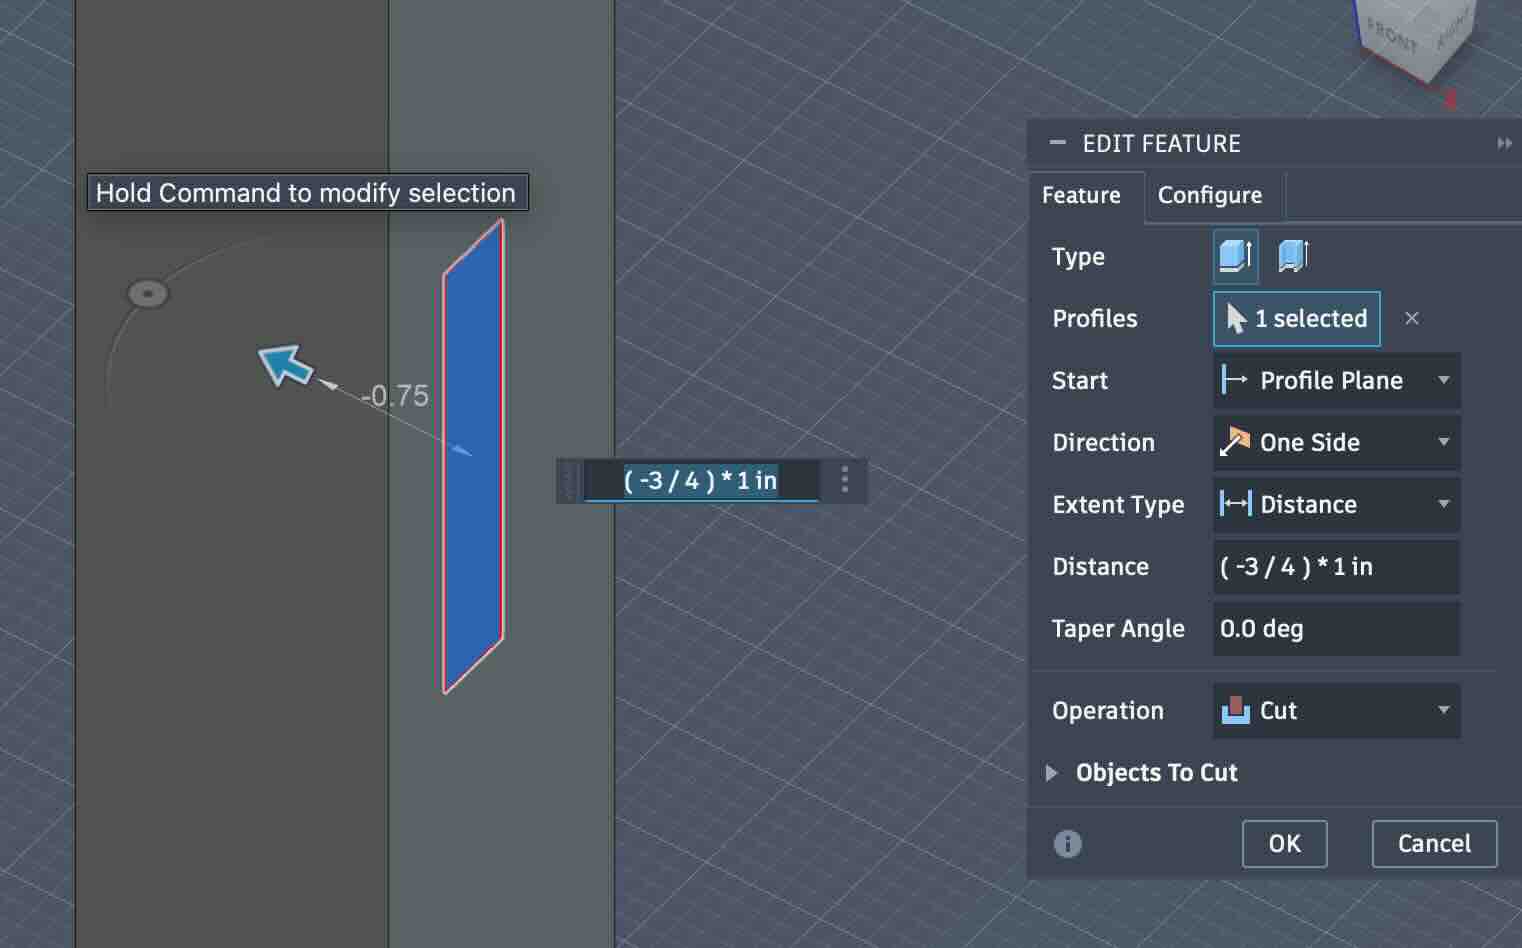The image size is (1522, 948).
Task: Expand the Objects To Cut section
Action: click(x=1052, y=772)
